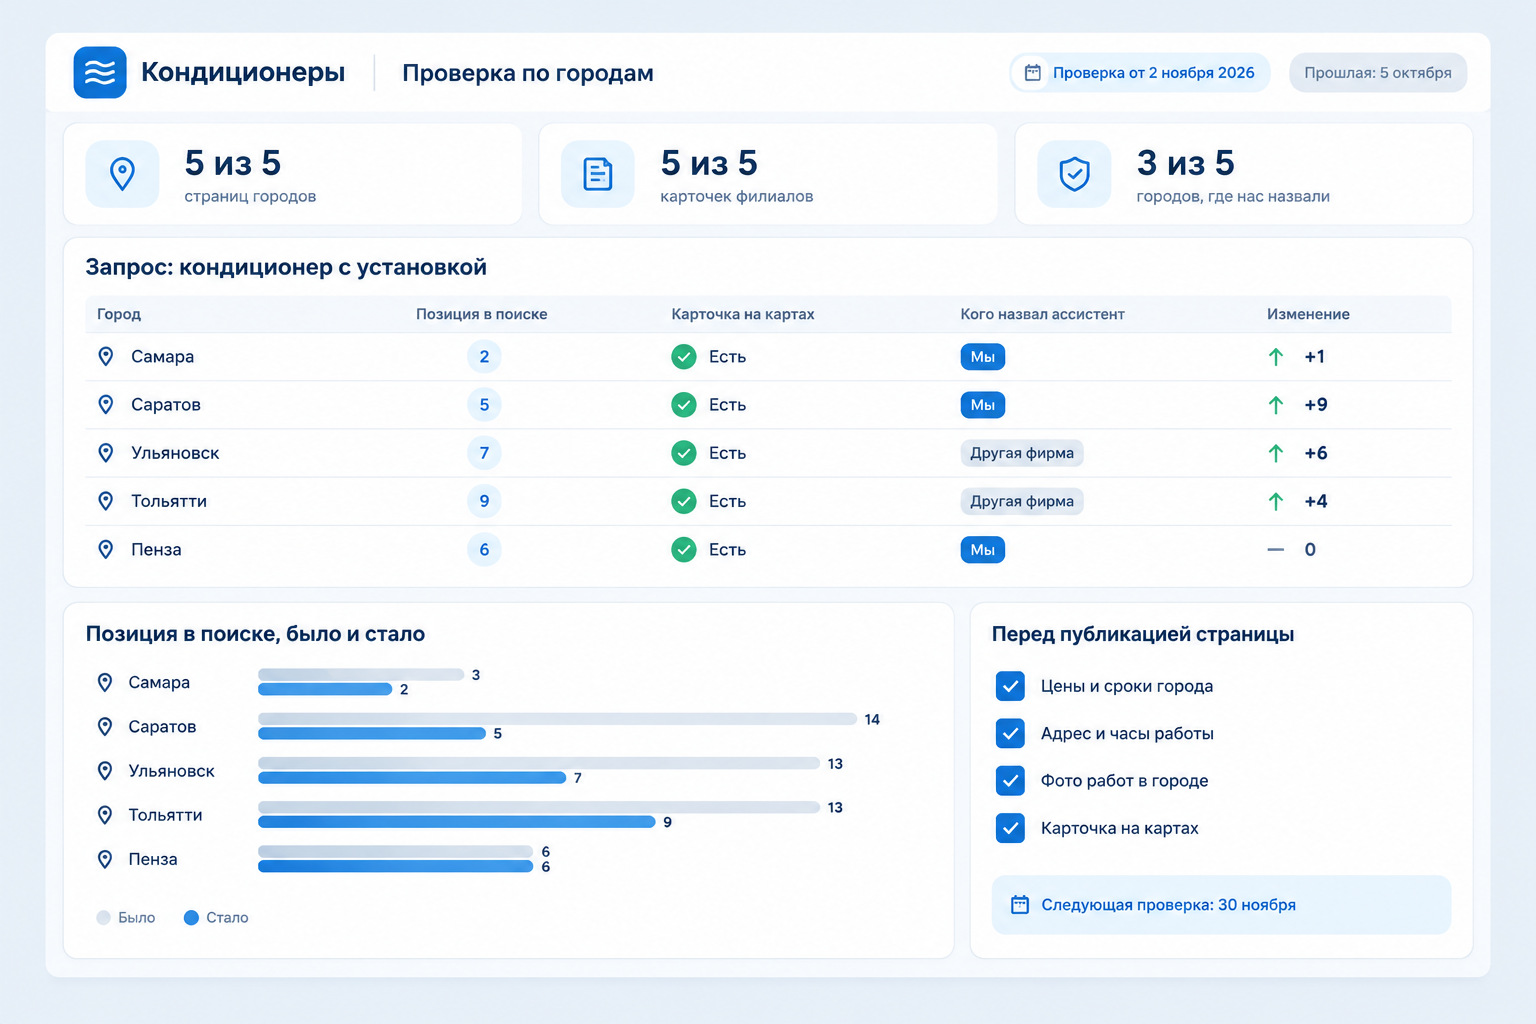The width and height of the screenshot is (1536, 1024).
Task: Click the Другая фирма badge in the Ульяновск row
Action: coord(1022,453)
